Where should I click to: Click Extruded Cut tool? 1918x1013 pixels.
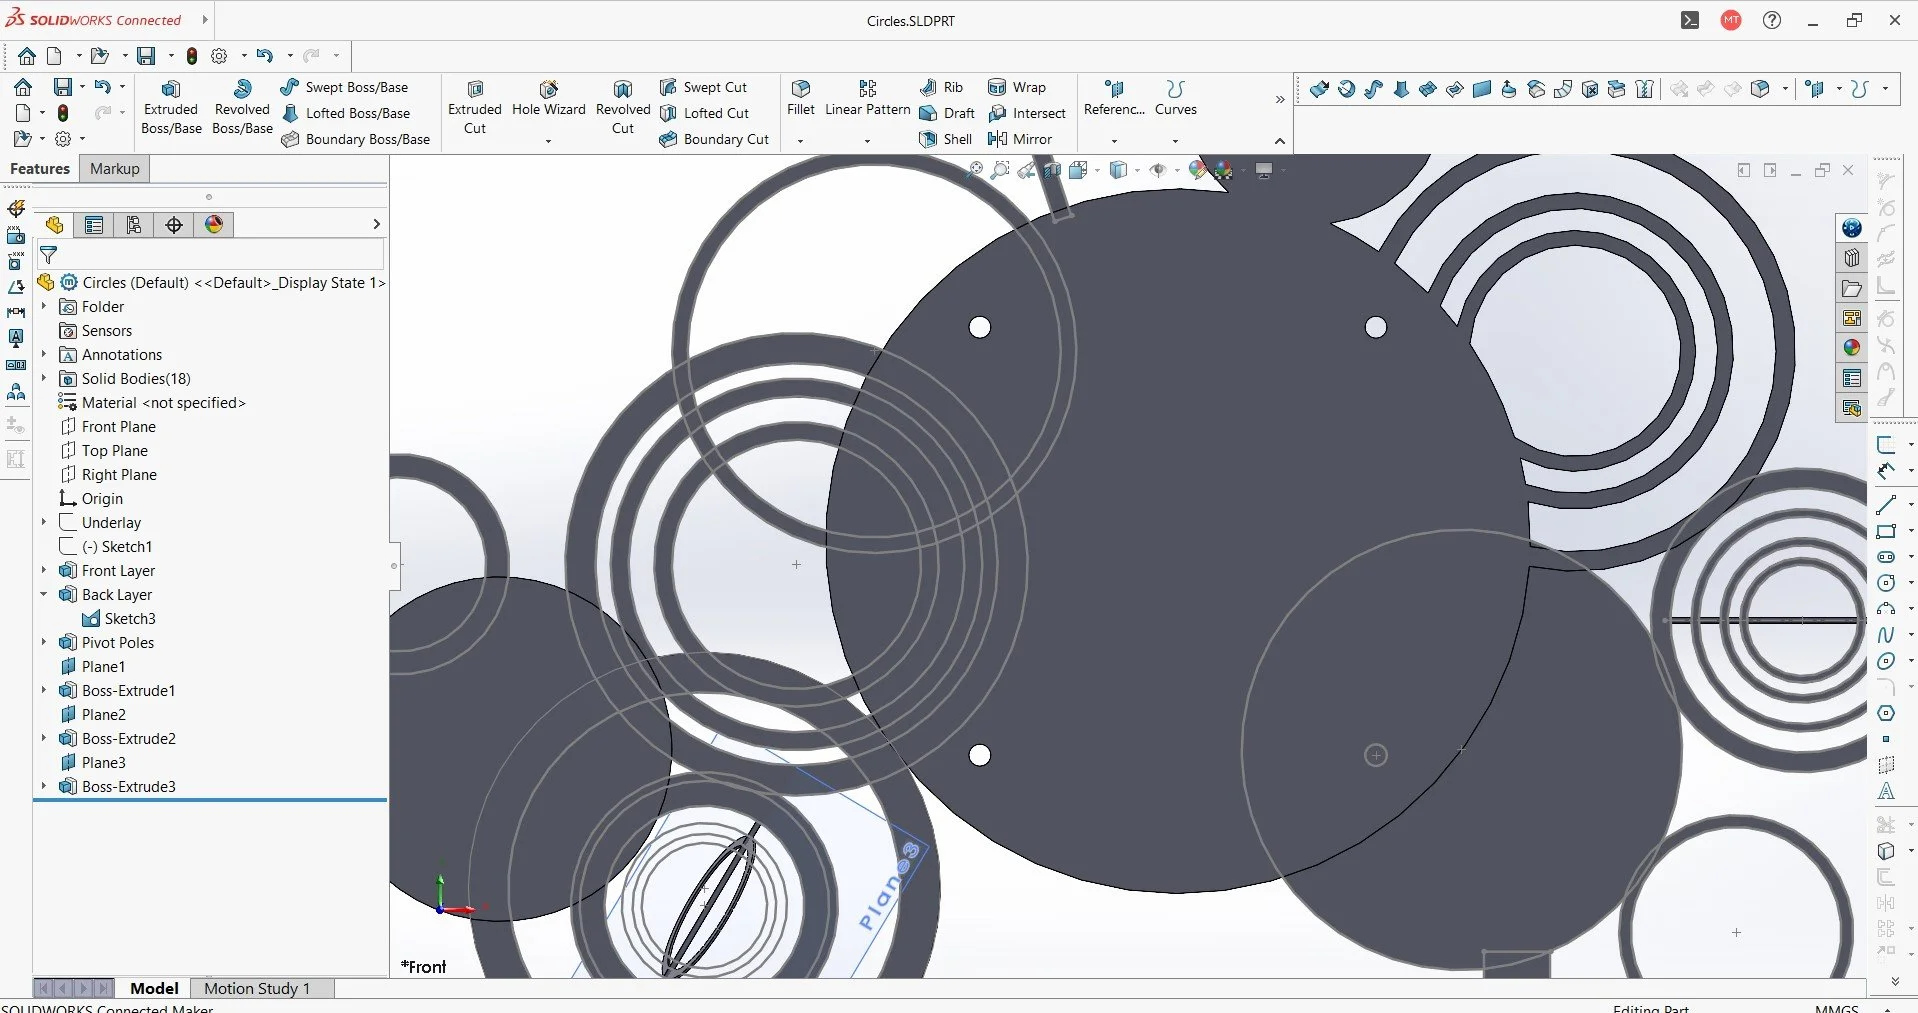[475, 107]
